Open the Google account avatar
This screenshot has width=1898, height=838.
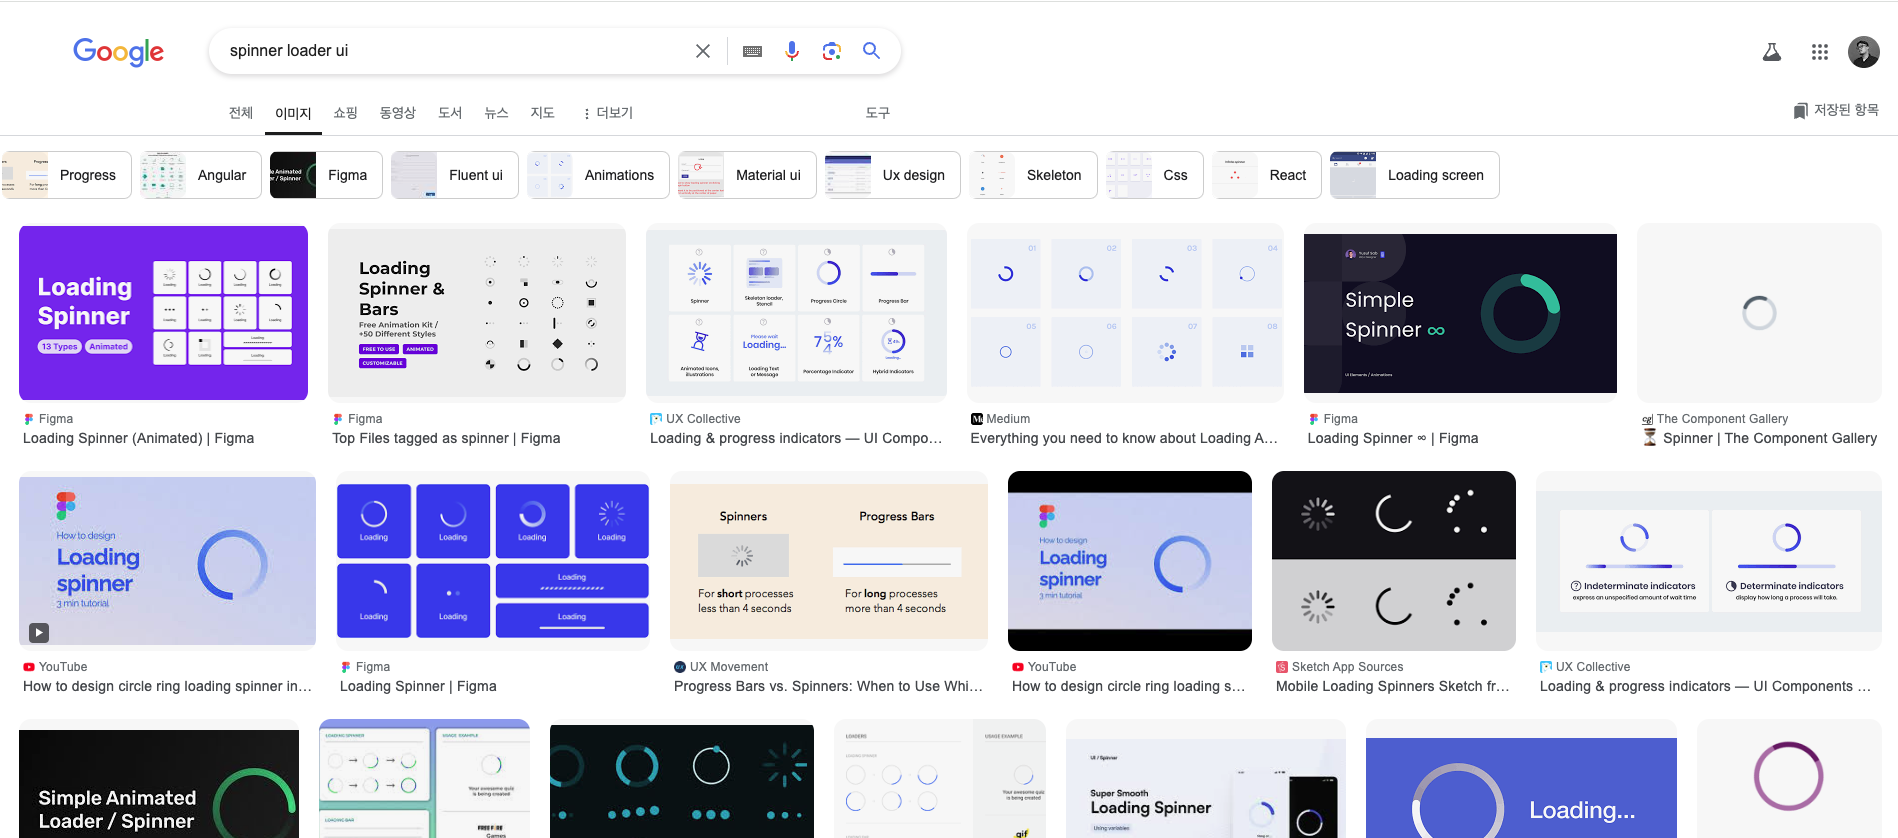(x=1864, y=52)
